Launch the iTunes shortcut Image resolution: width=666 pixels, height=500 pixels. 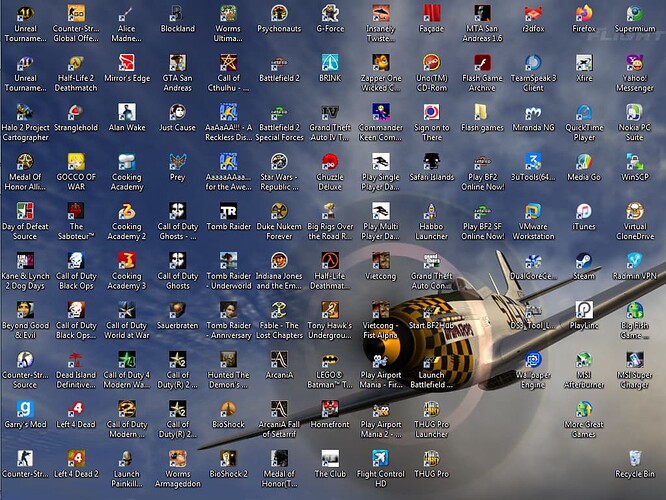pyautogui.click(x=584, y=218)
